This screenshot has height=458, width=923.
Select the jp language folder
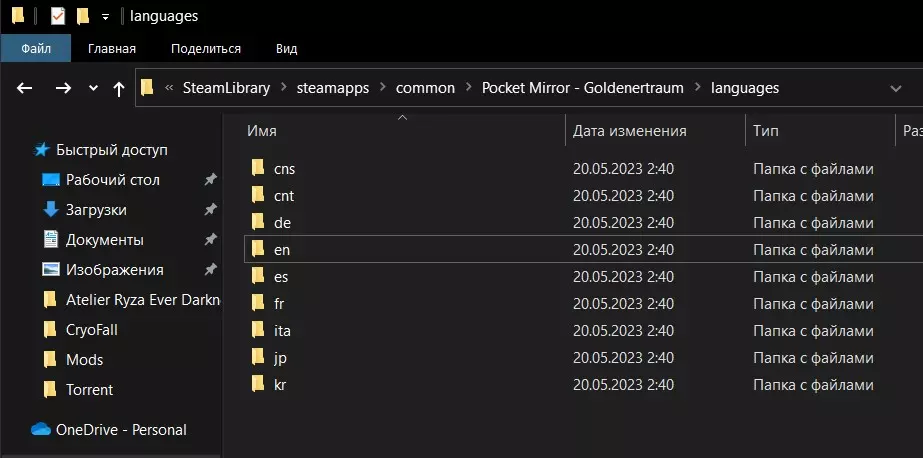point(280,357)
